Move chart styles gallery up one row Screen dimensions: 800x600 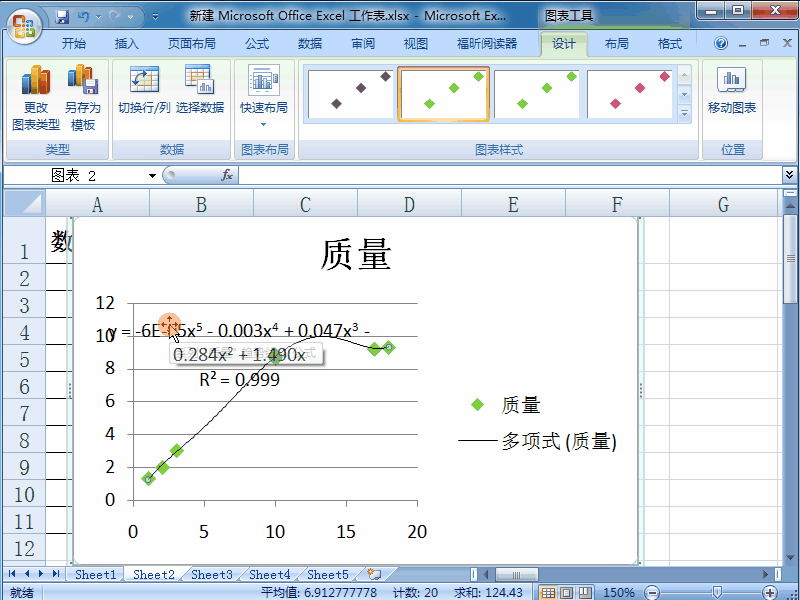click(x=685, y=76)
